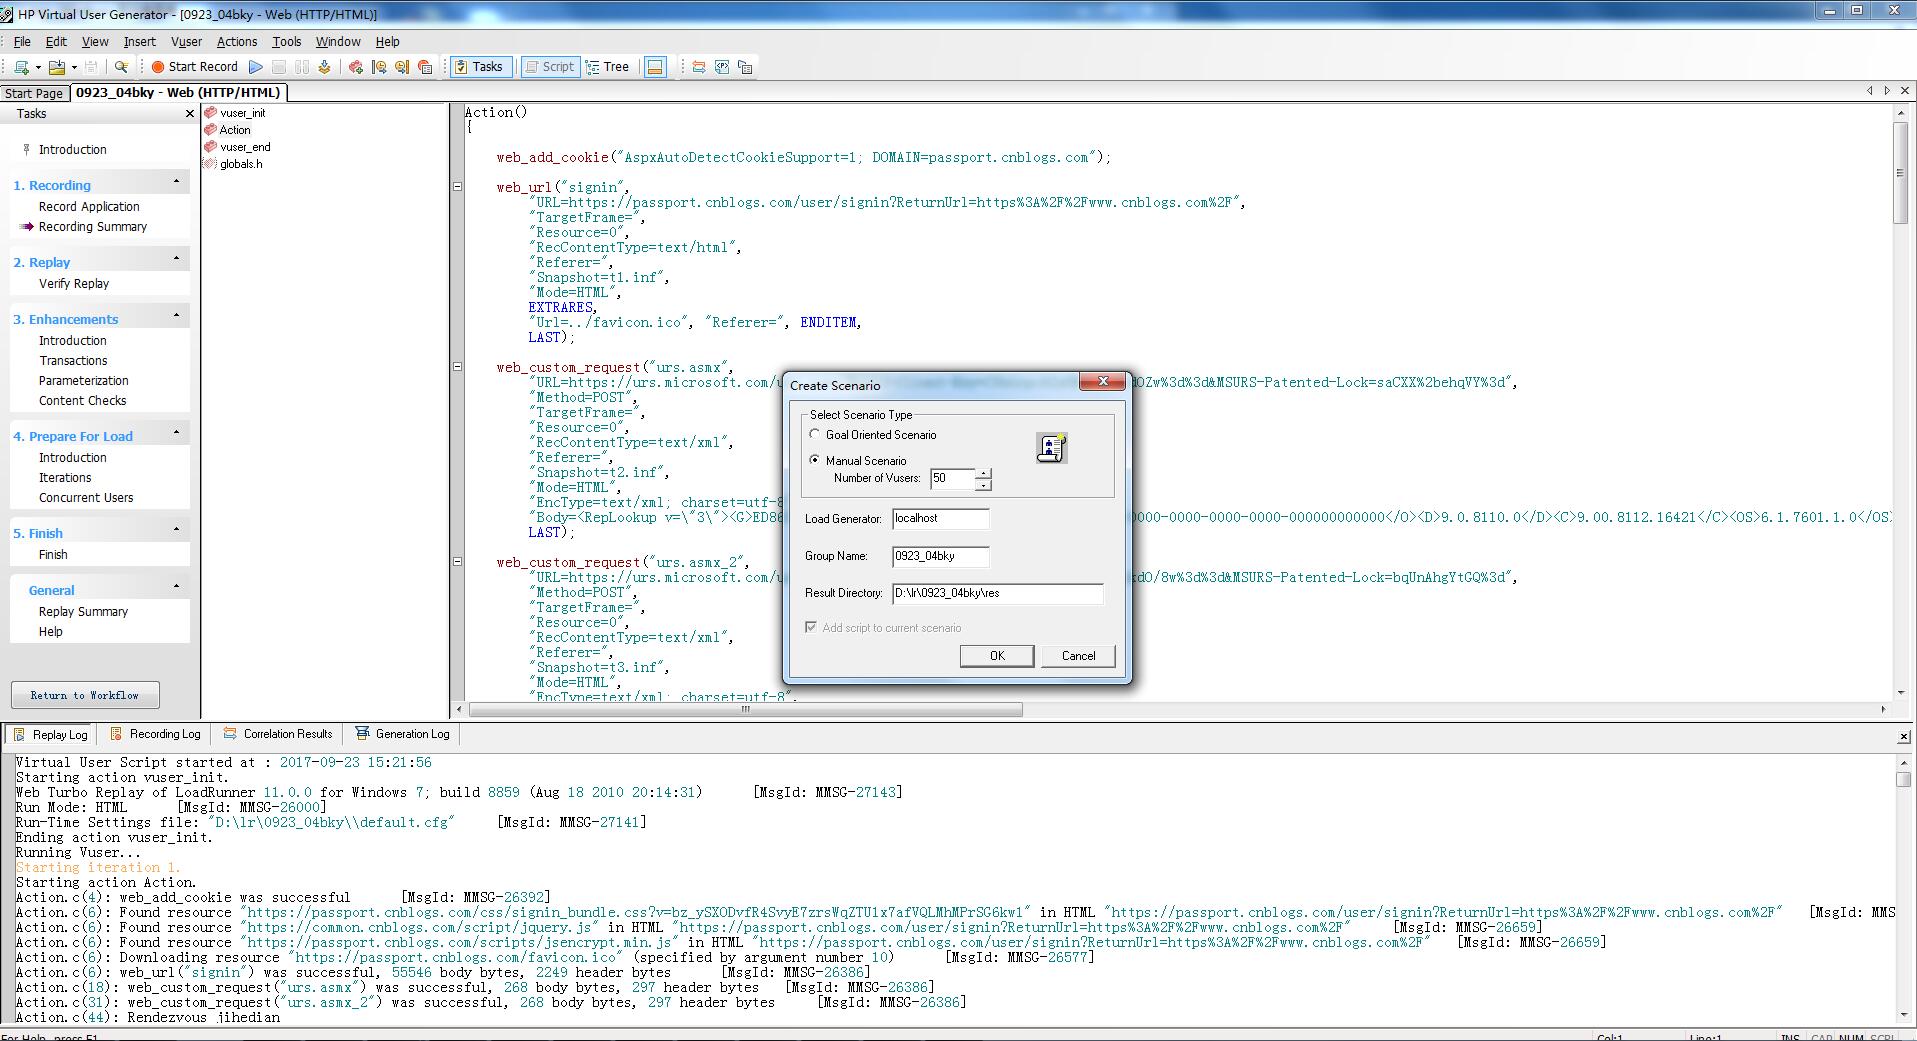This screenshot has width=1917, height=1041.
Task: Click the orange arrows toolbar icon
Action: (699, 67)
